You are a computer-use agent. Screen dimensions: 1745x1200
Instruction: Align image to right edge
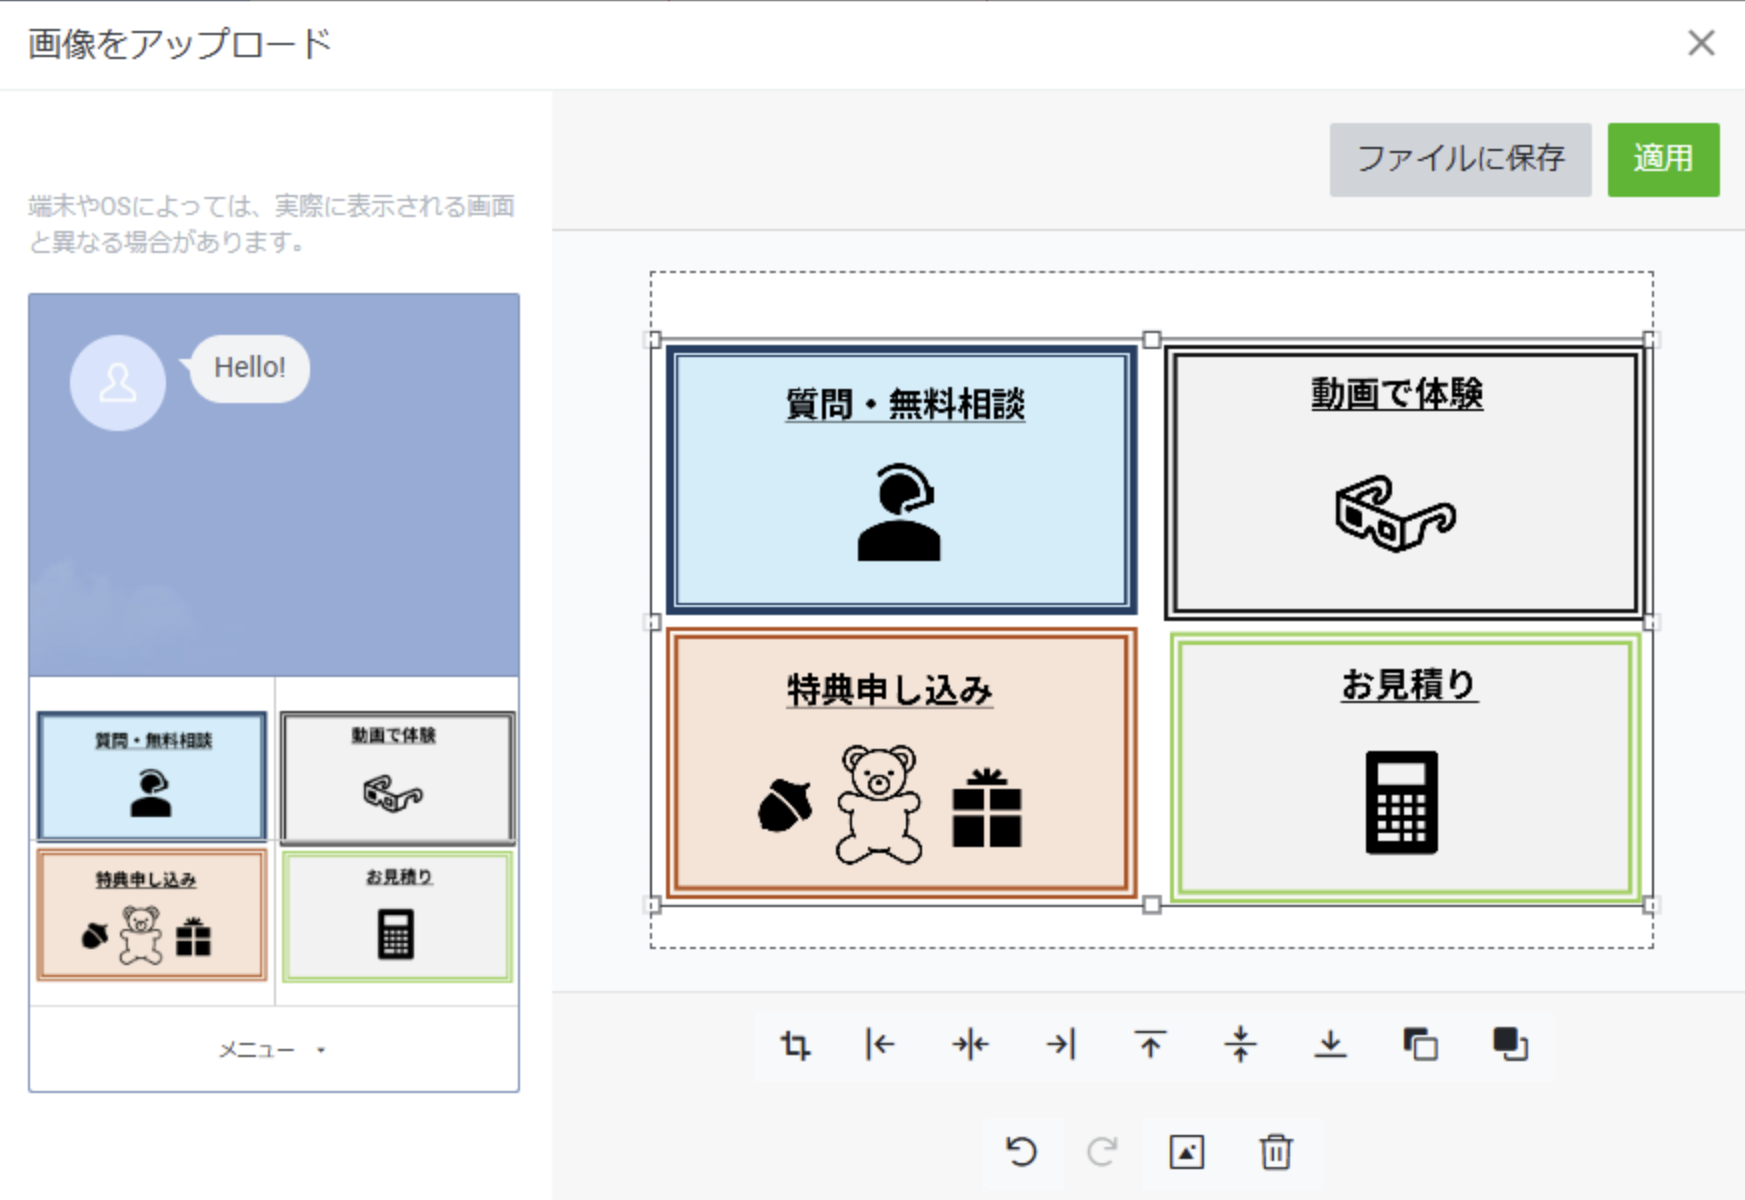pyautogui.click(x=1060, y=1045)
